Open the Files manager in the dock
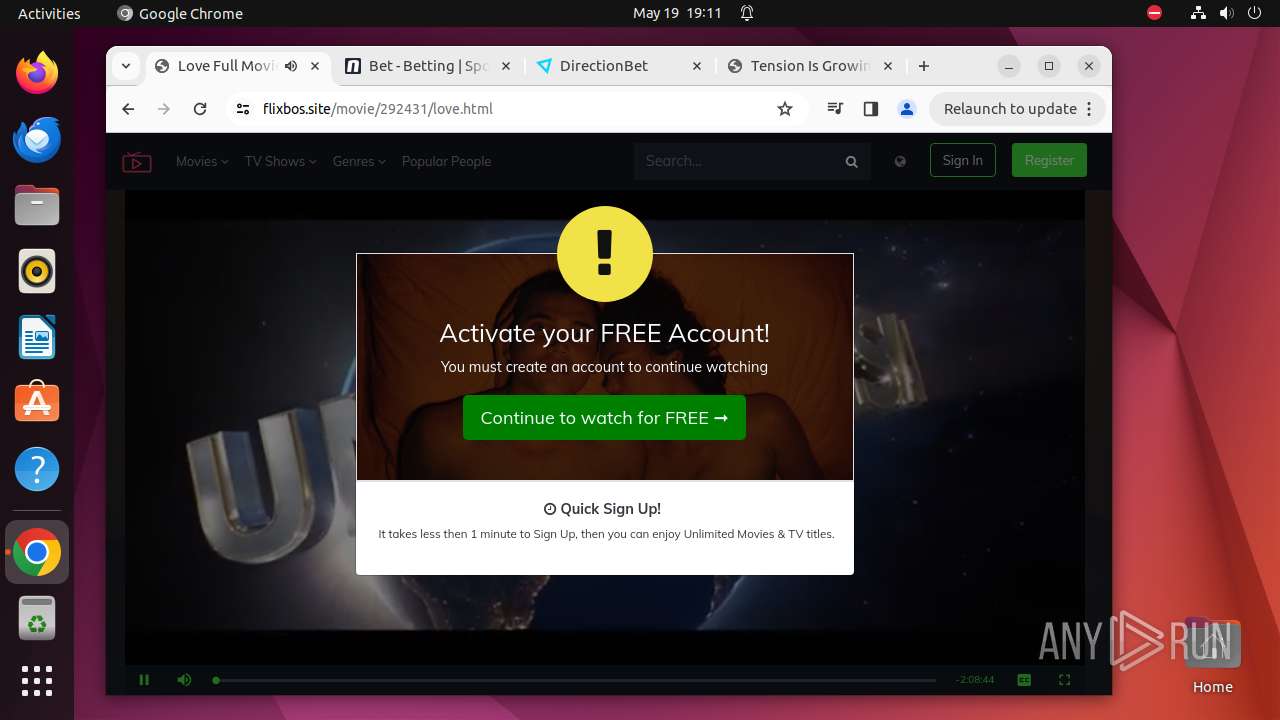The image size is (1280, 720). coord(37,205)
